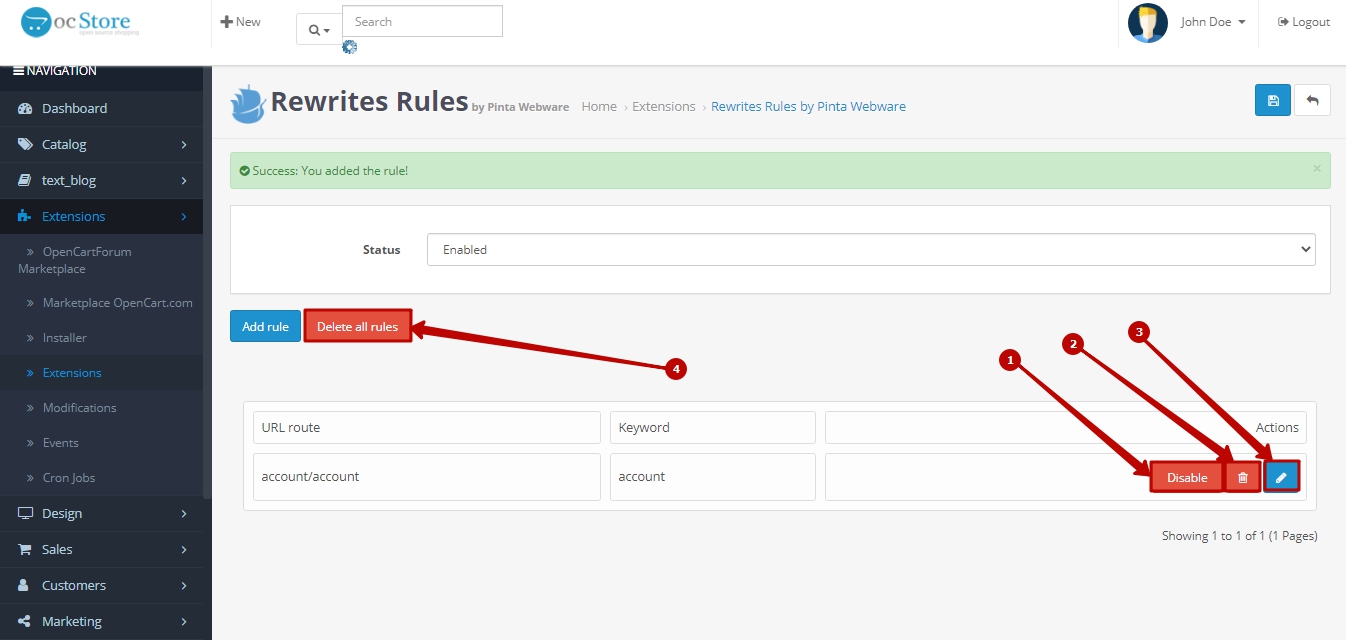Screen dimensions: 1346x640
Task: Open the Status Enabled dropdown
Action: coord(870,250)
